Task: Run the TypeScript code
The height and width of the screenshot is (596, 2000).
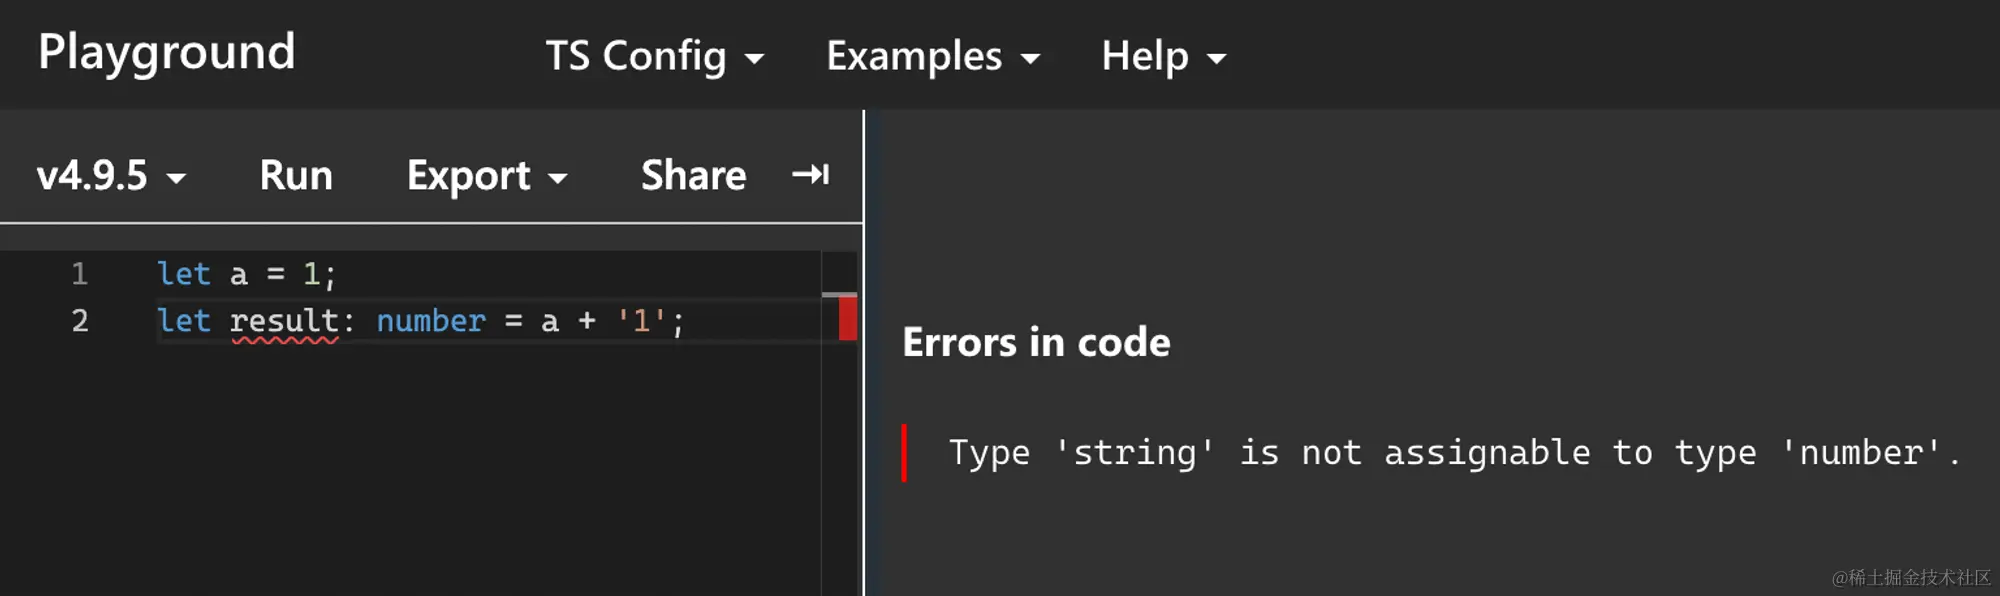Action: click(x=296, y=176)
